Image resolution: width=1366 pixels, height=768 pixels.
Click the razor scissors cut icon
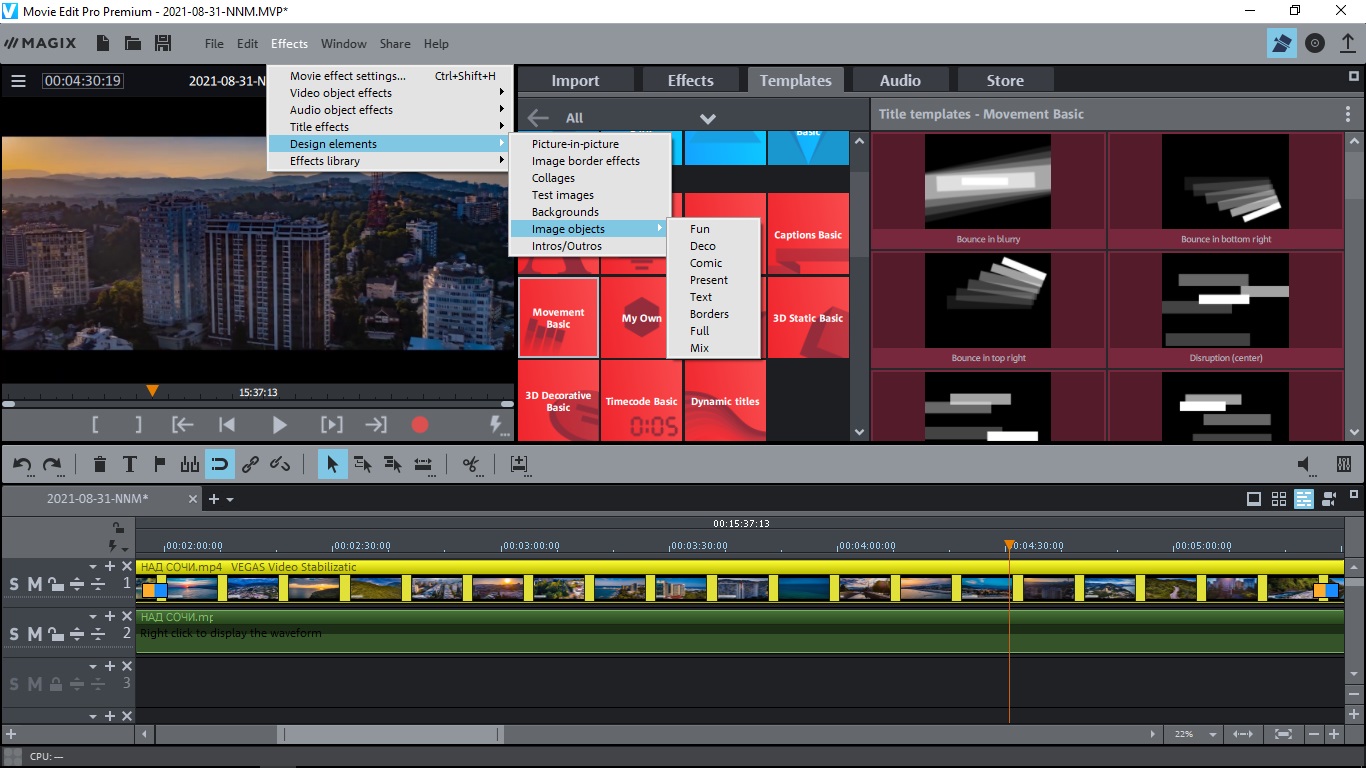tap(471, 464)
